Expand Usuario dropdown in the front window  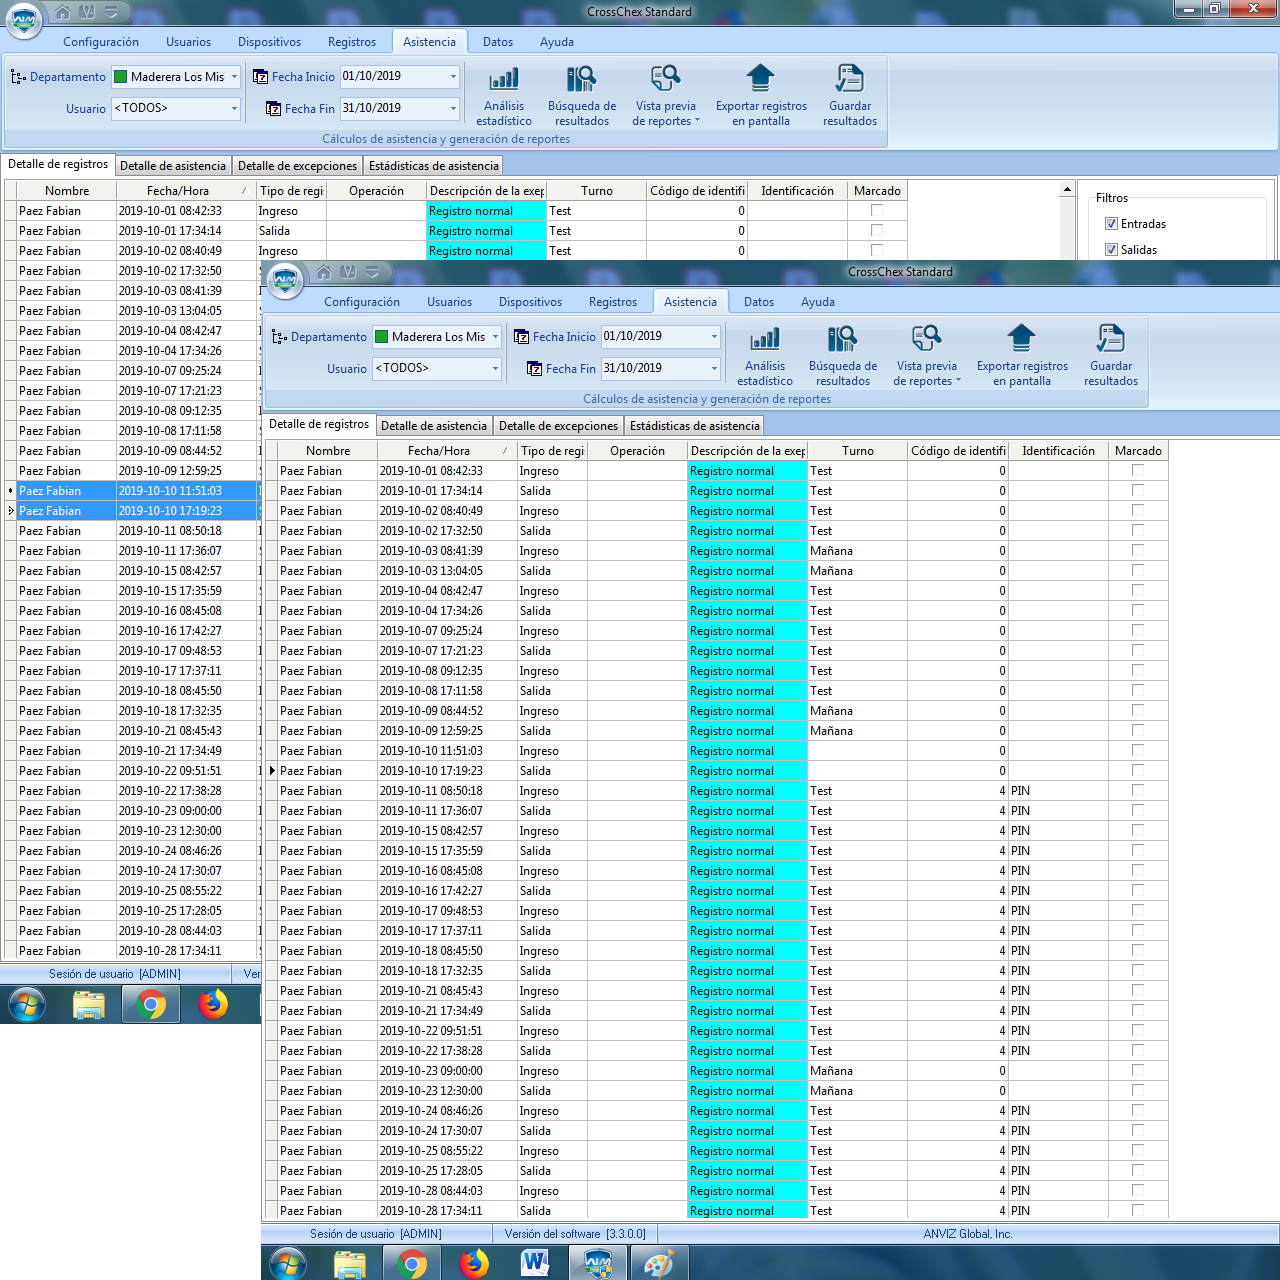tap(495, 368)
